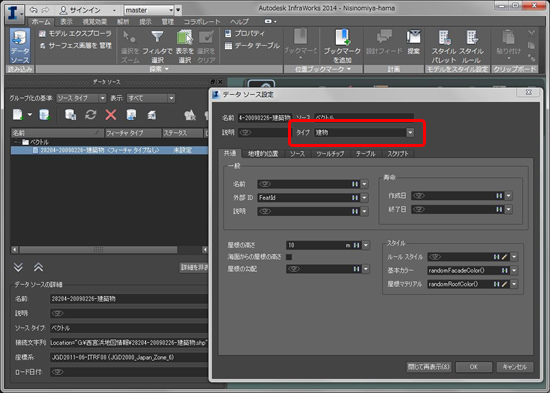
Task: Click the undo arrow in title bar
Action: pyautogui.click(x=33, y=9)
